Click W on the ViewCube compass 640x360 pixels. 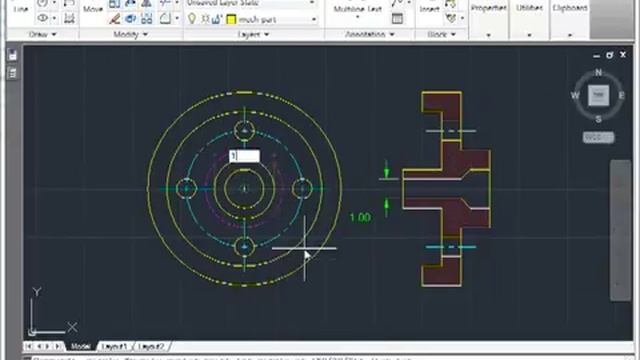point(575,96)
